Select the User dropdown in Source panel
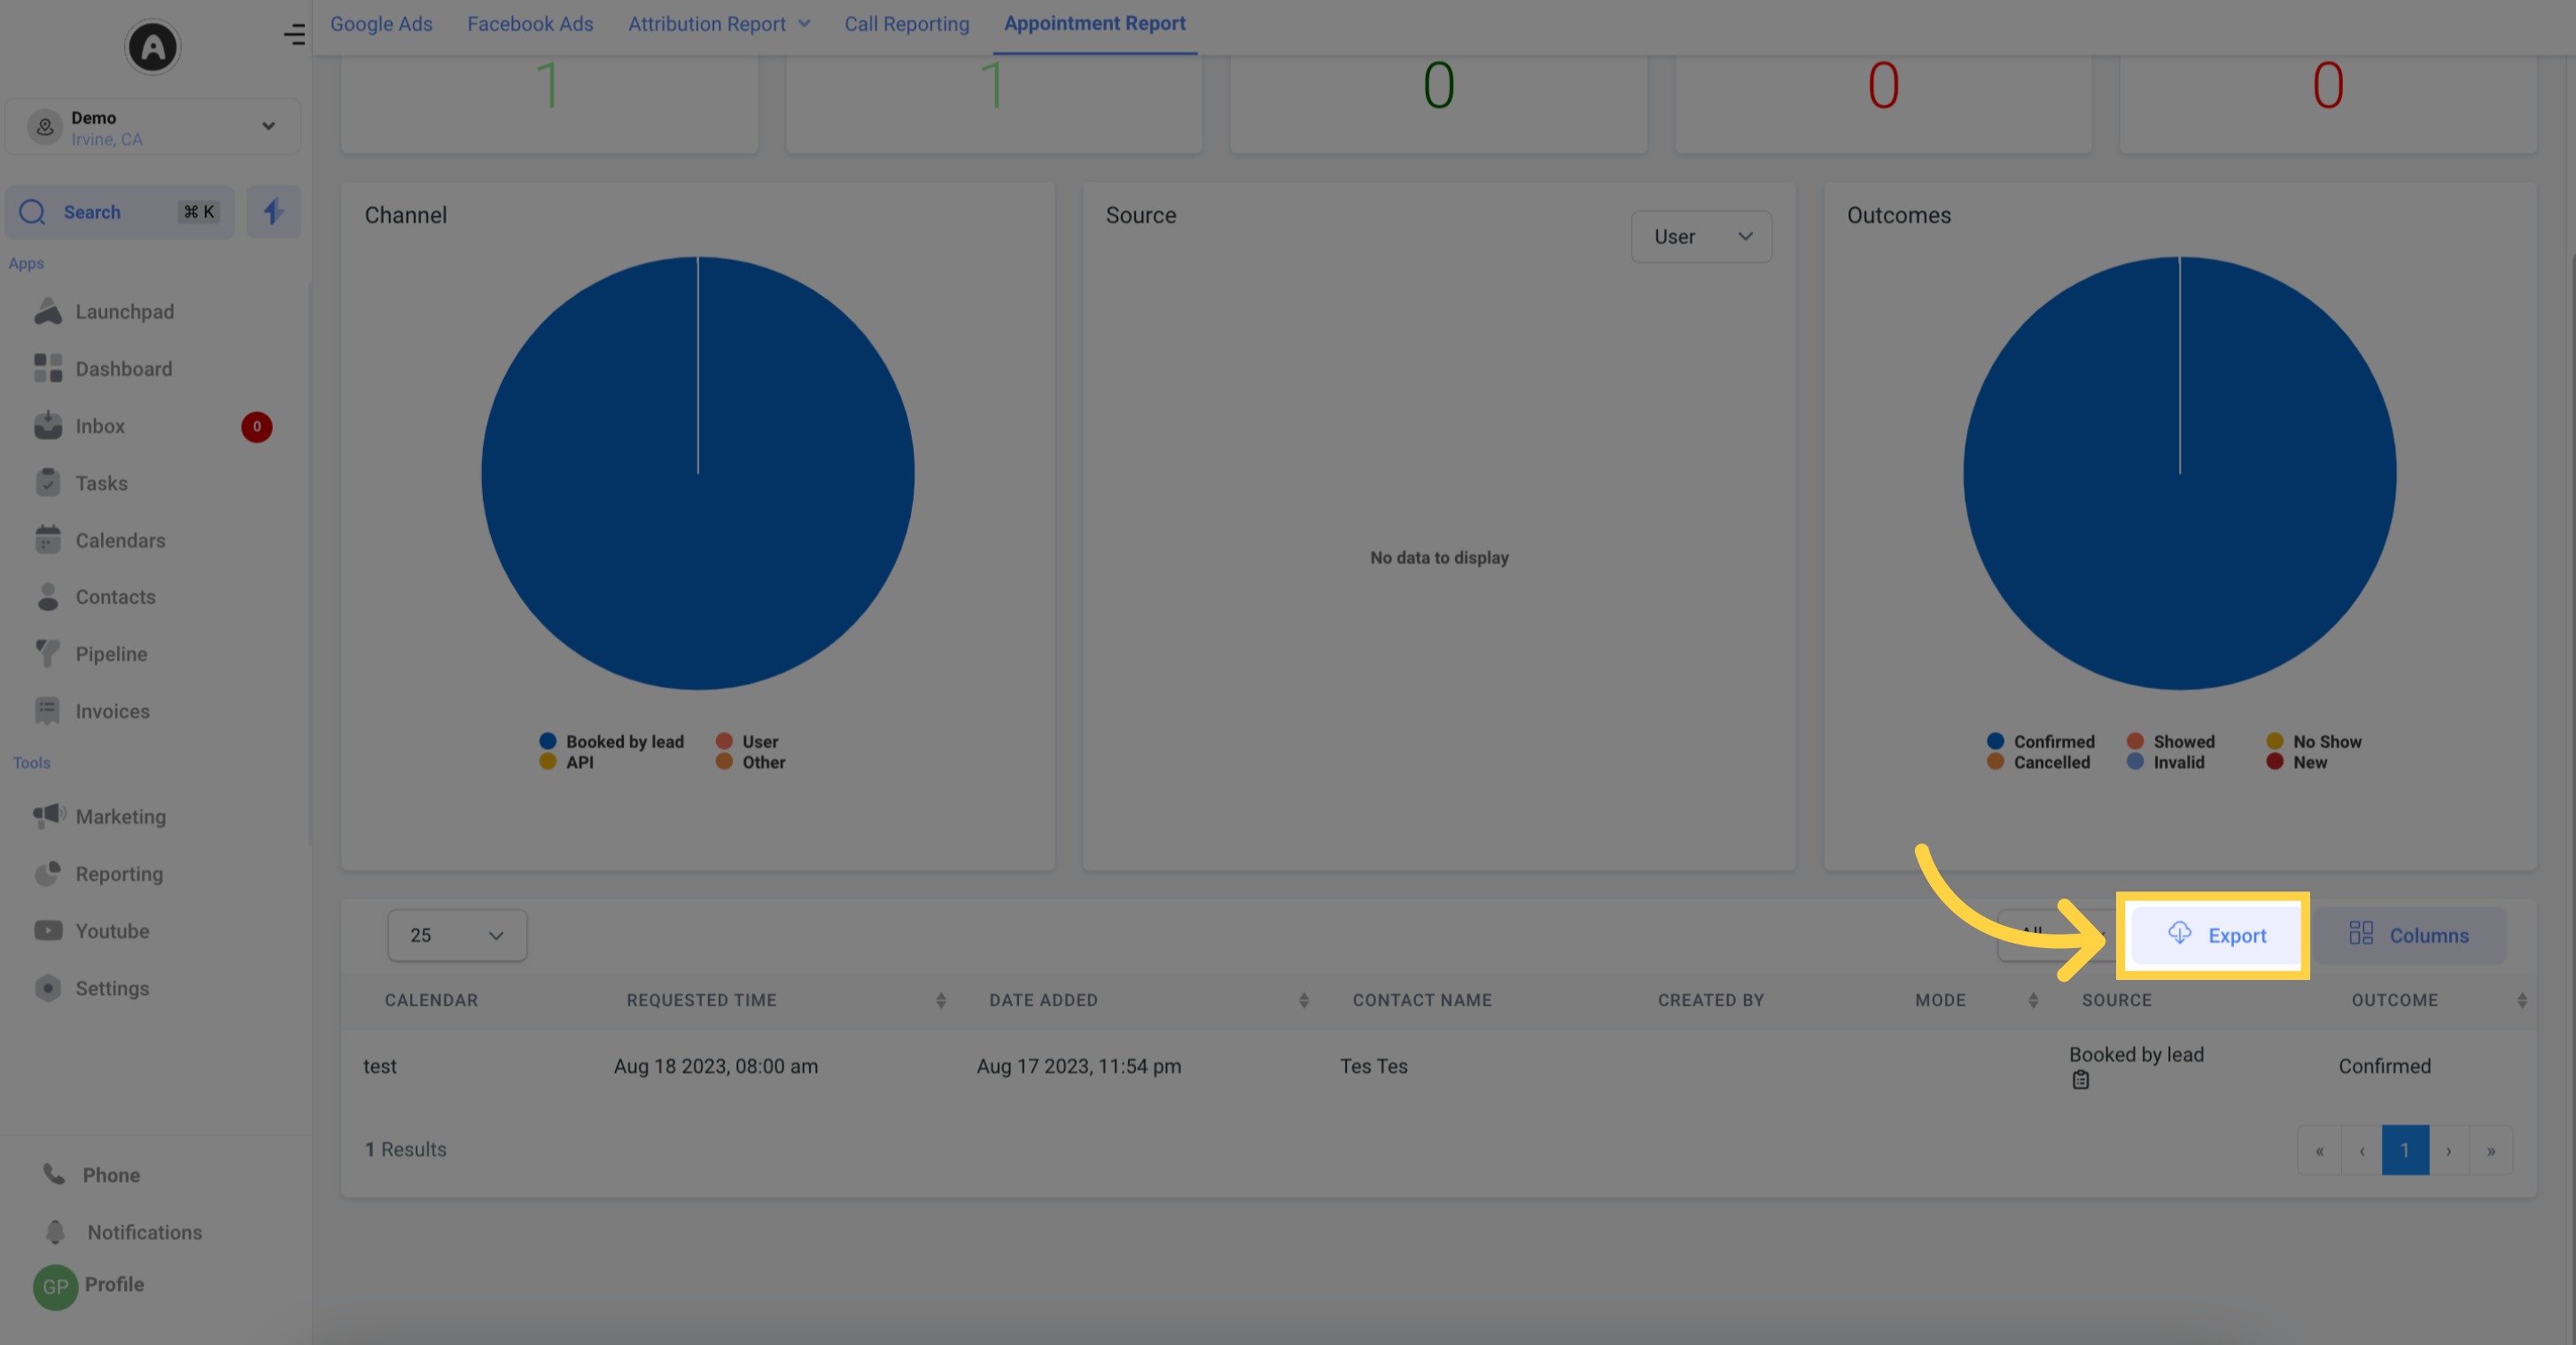2576x1345 pixels. [1700, 237]
